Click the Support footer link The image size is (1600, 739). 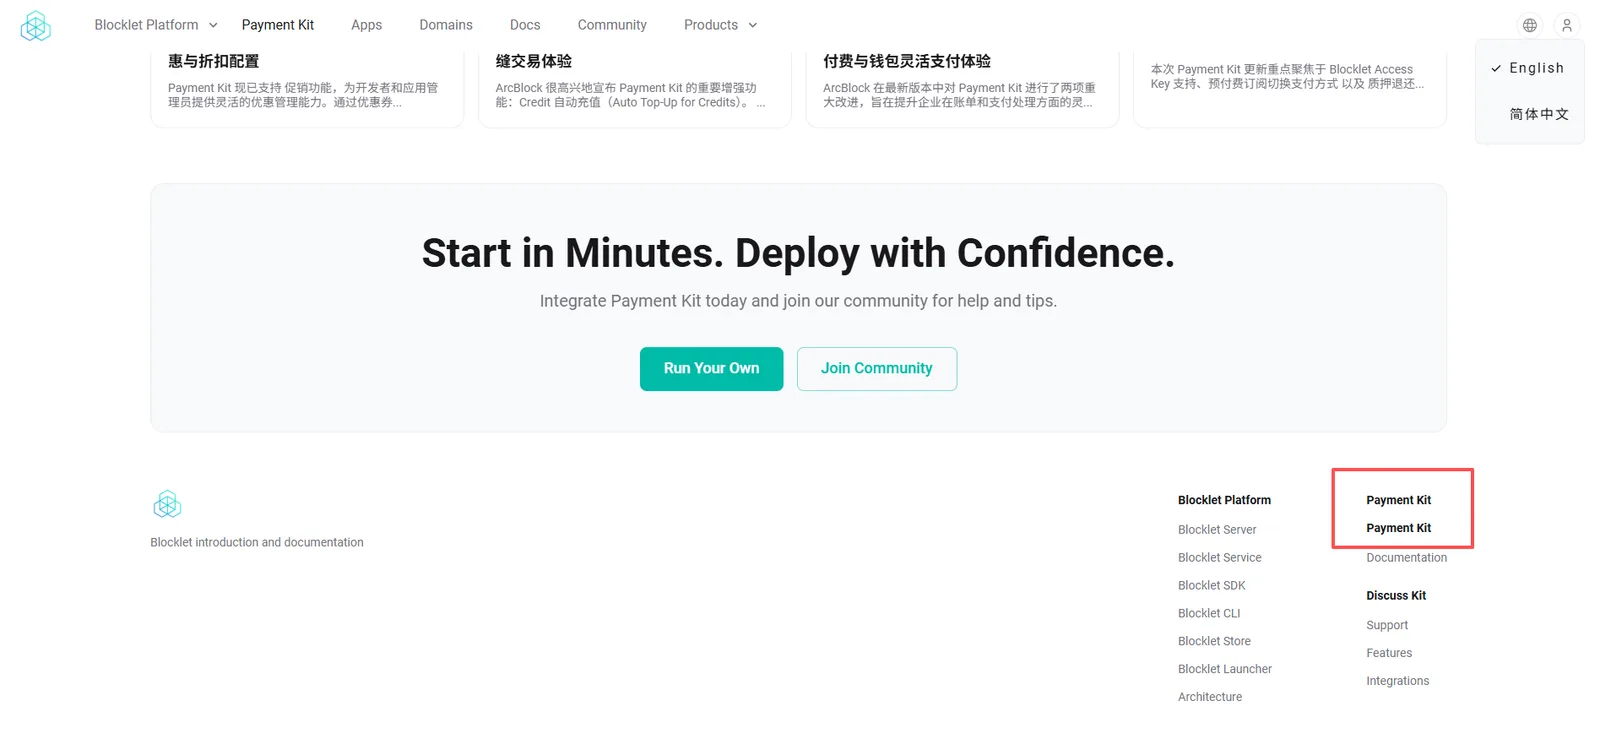click(1387, 626)
